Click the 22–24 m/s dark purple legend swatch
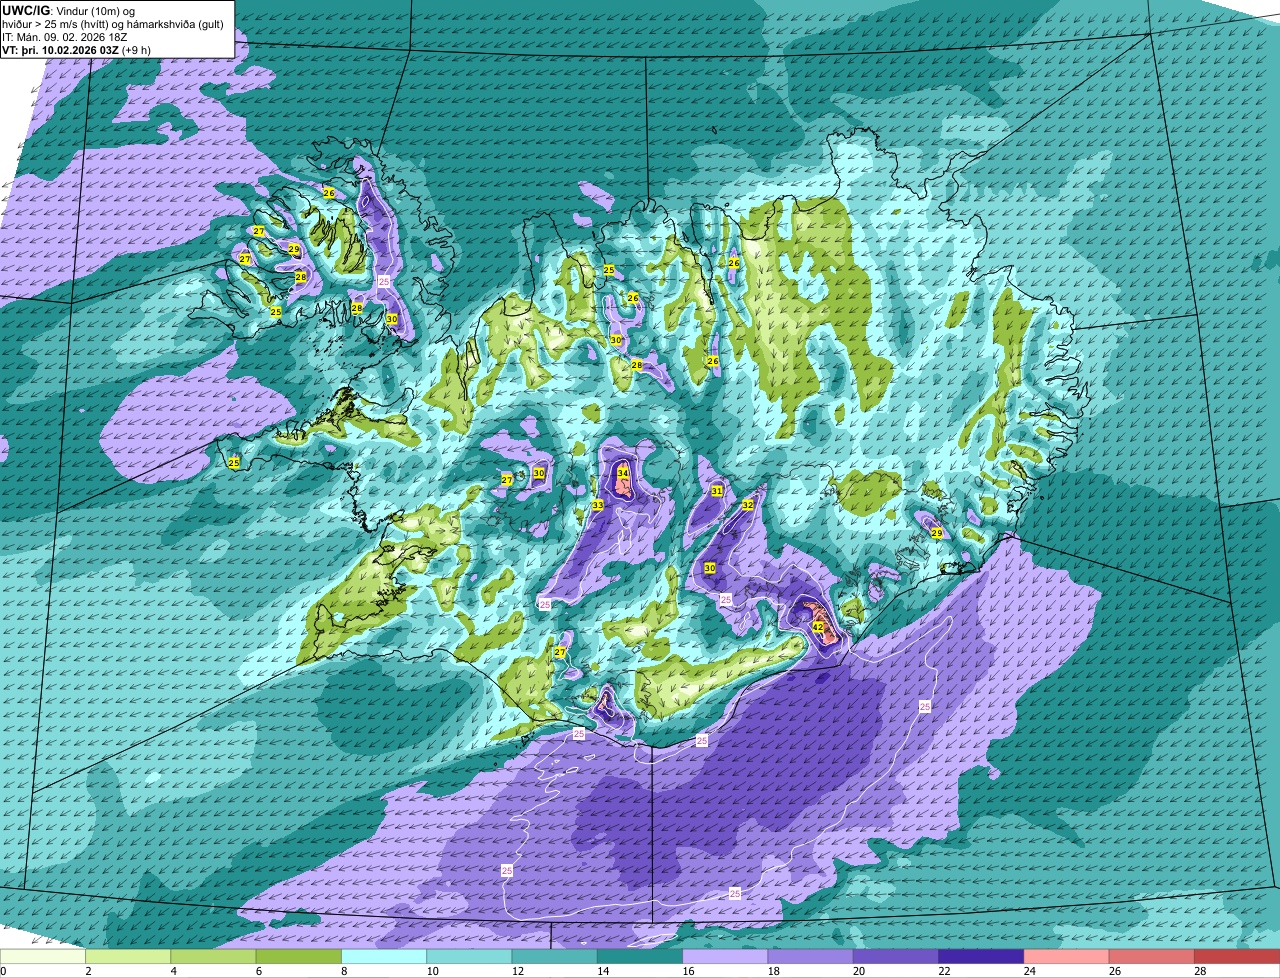The width and height of the screenshot is (1280, 978). (981, 956)
